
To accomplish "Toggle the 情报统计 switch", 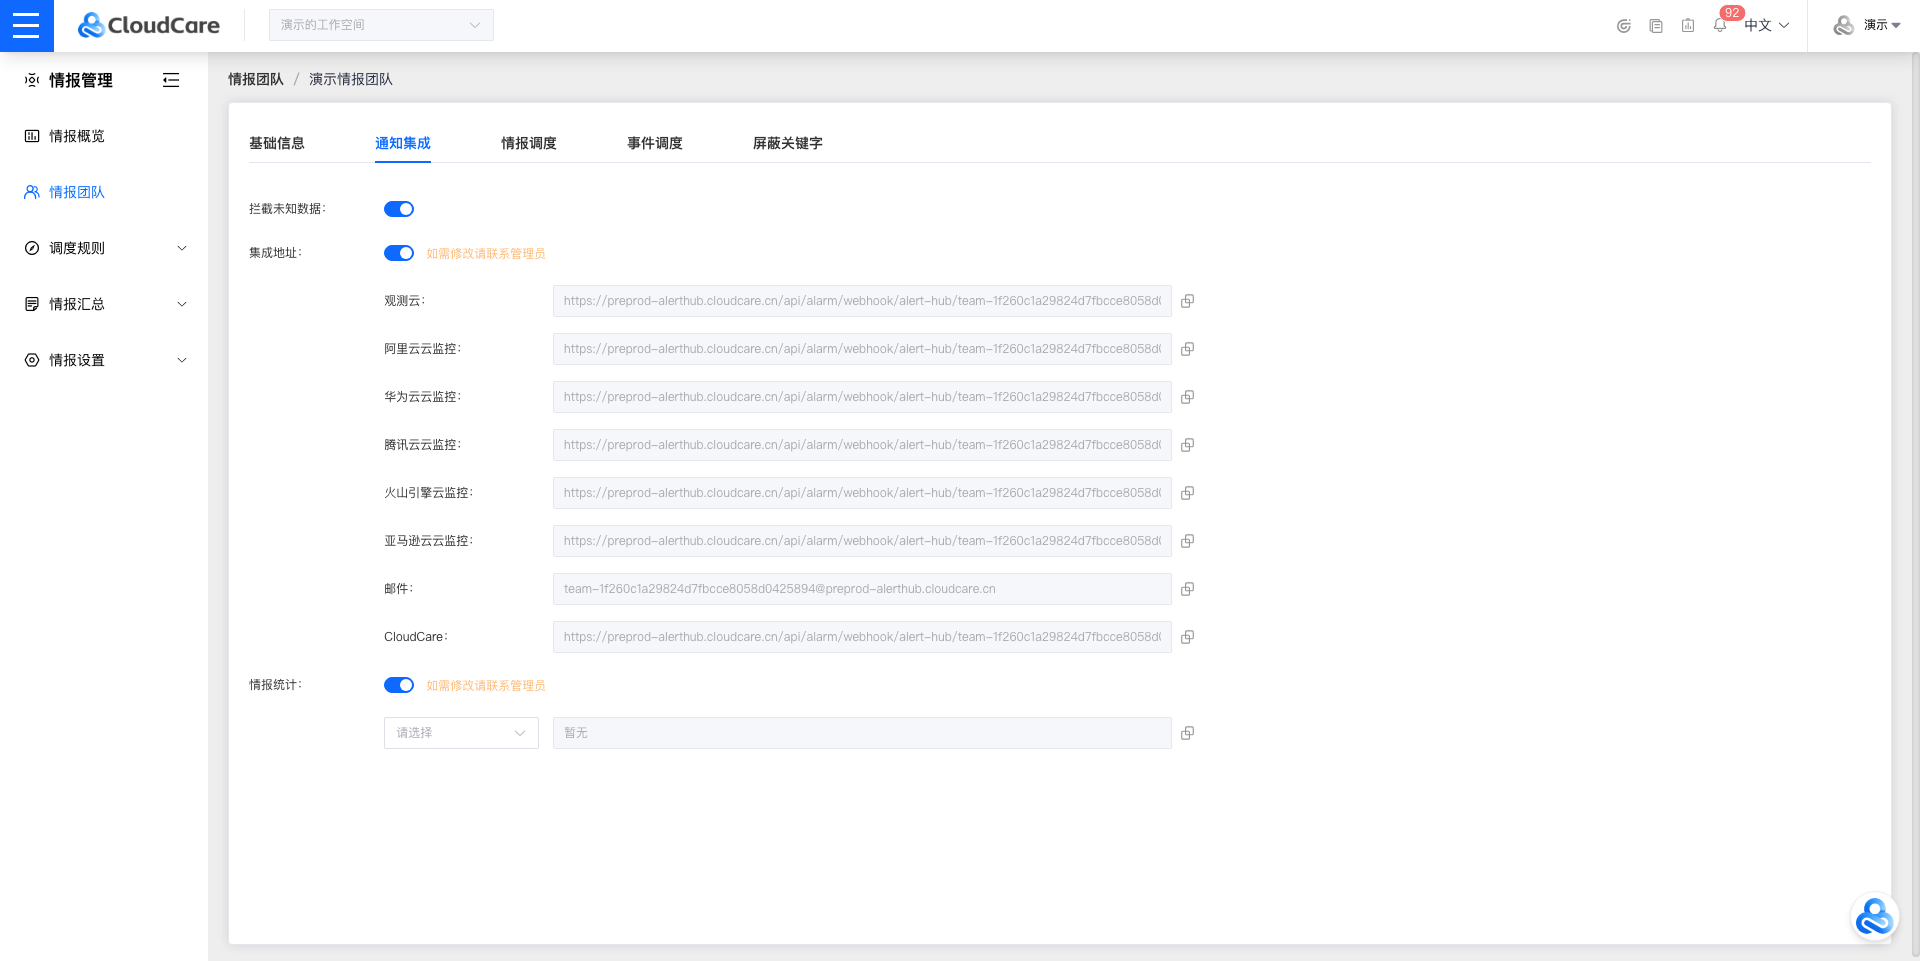I will tap(399, 685).
